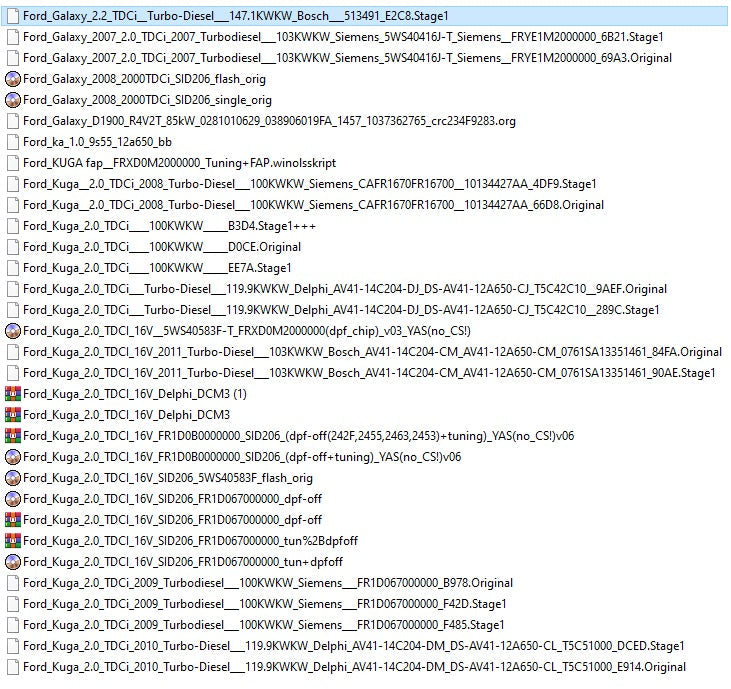This screenshot has width=731, height=689.
Task: Click blank file icon of Ford_ka_1.0 file
Action: click(13, 142)
